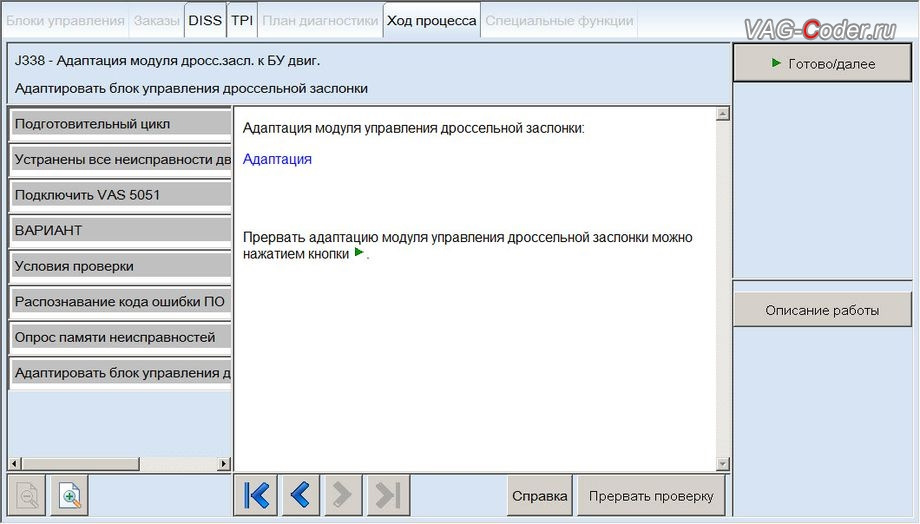The height and width of the screenshot is (524, 920).
Task: Click heading 'Адаптация модуля управления дроссельной заслонки:'
Action: point(414,128)
